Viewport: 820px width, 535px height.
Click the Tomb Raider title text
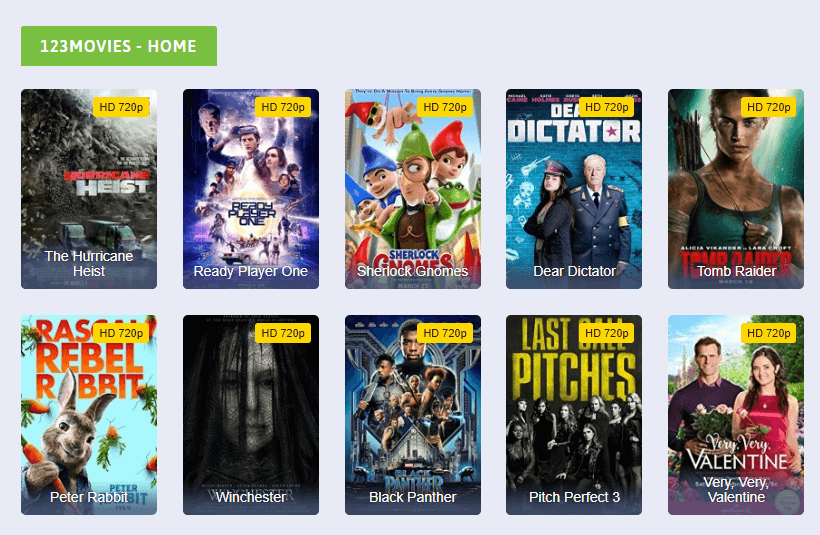click(x=736, y=271)
